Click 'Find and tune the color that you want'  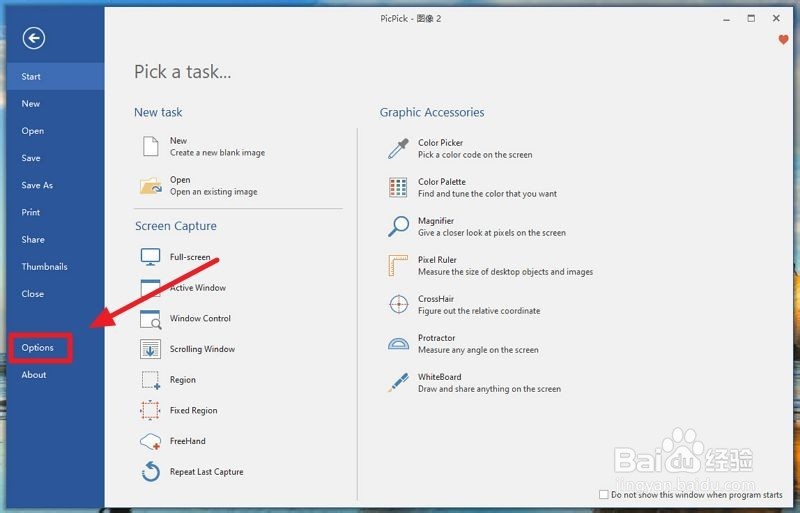(x=487, y=194)
